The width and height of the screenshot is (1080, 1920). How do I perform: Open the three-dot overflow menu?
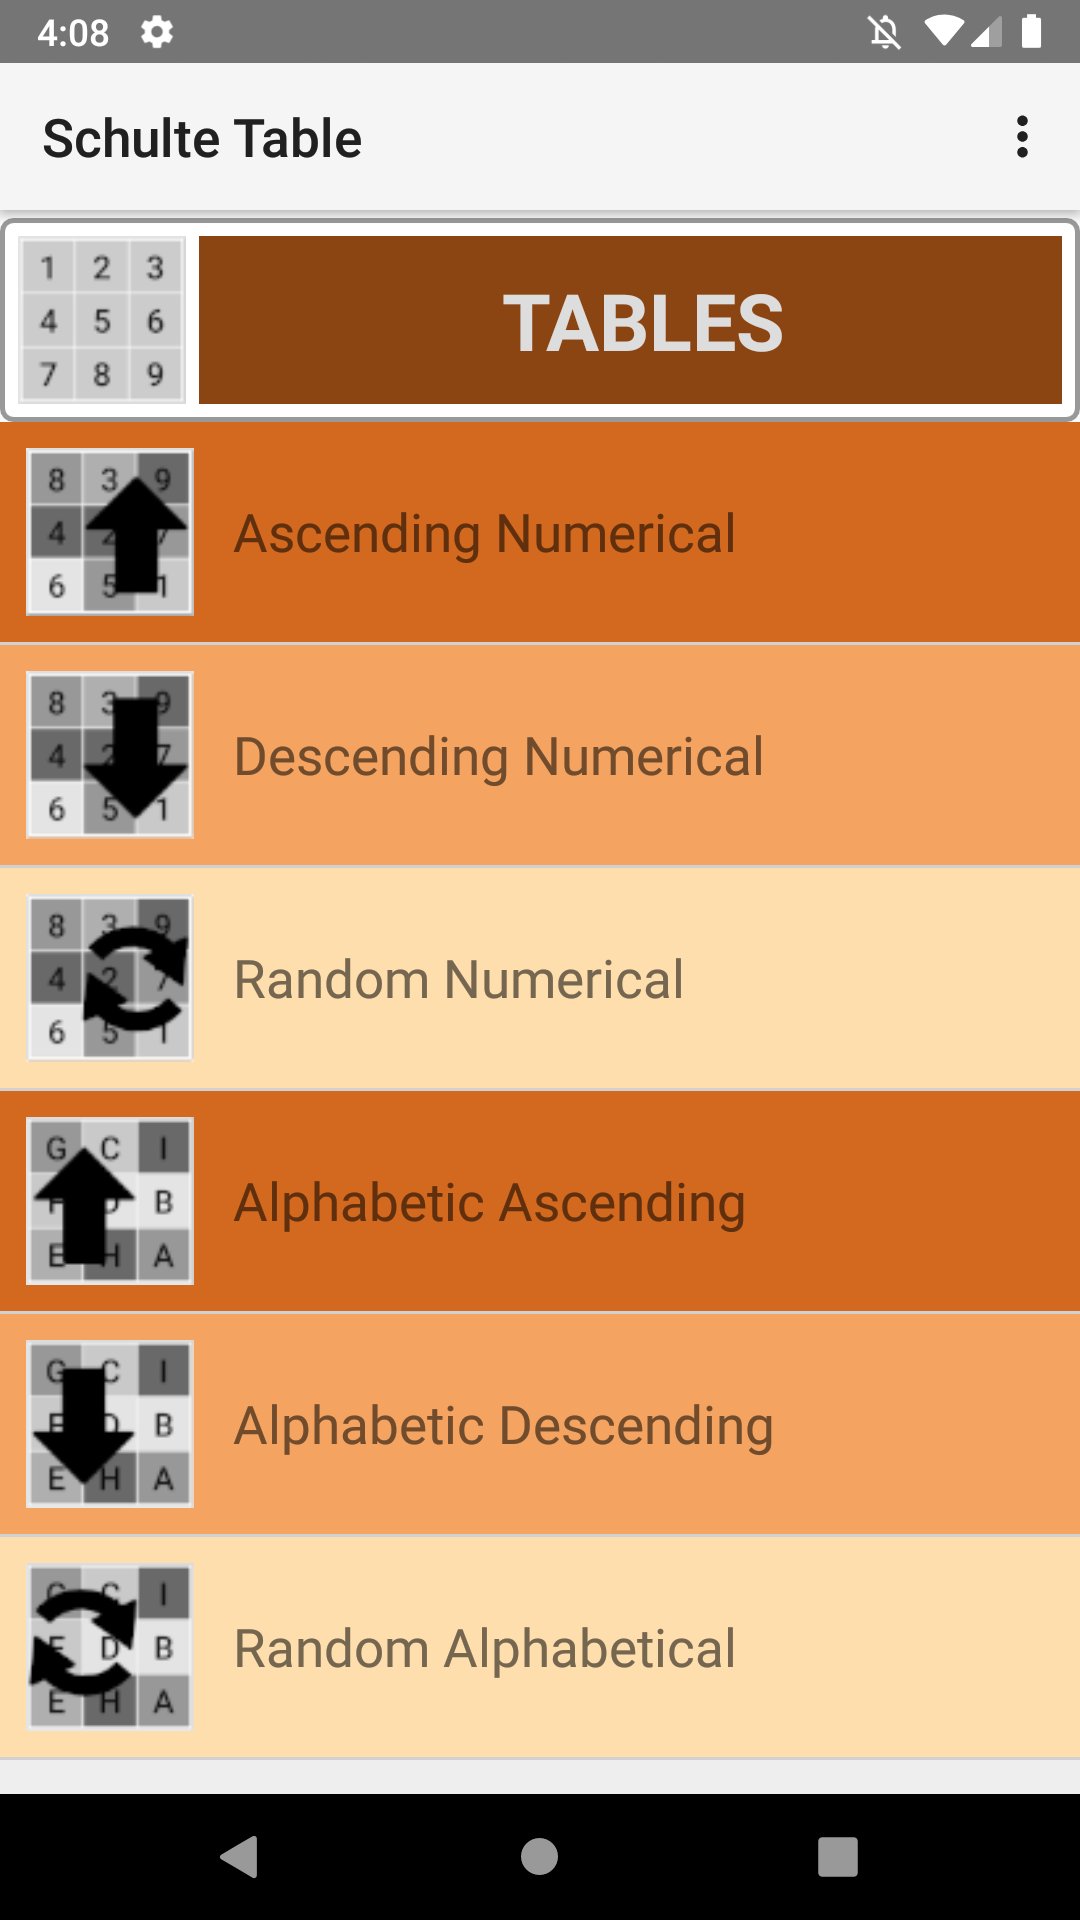coord(1022,137)
